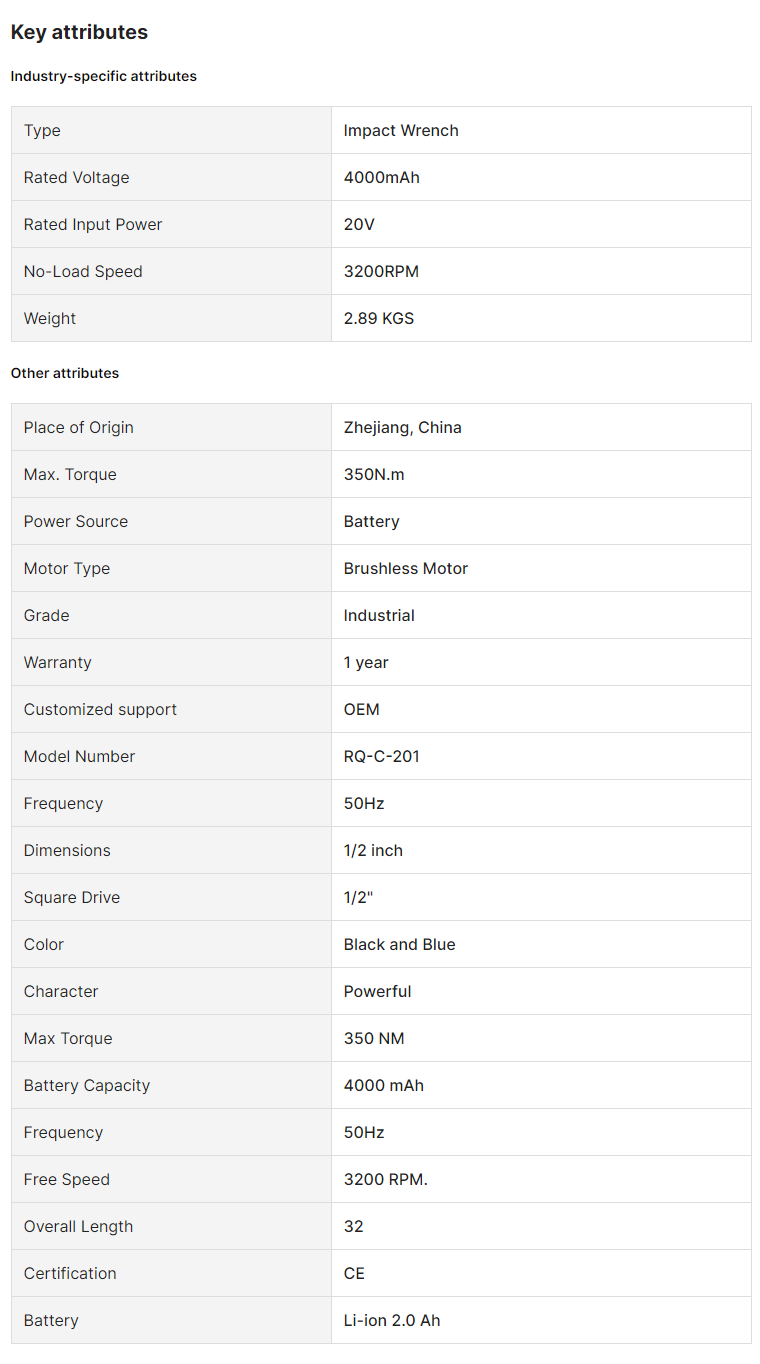Click the "Brushless Motor" value

(x=406, y=569)
